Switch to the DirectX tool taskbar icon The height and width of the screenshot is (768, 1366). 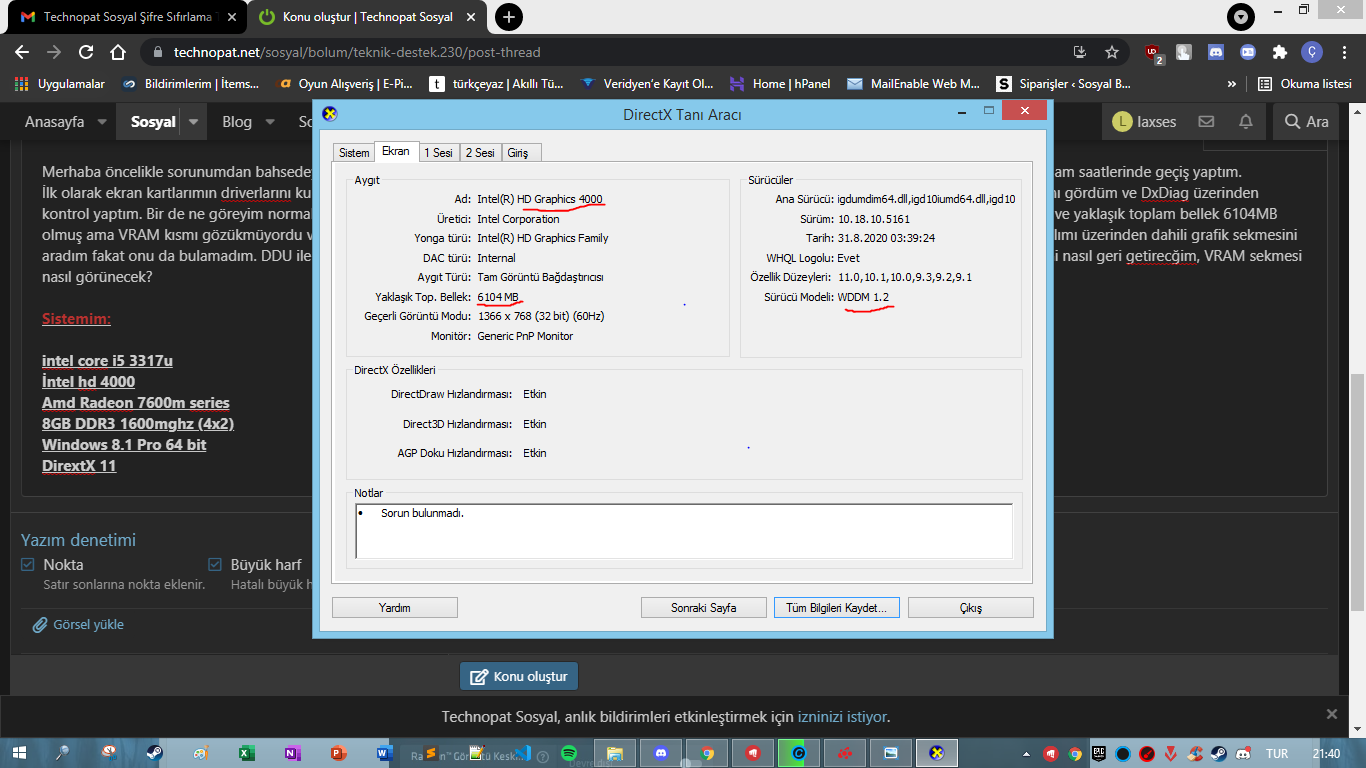coord(937,753)
